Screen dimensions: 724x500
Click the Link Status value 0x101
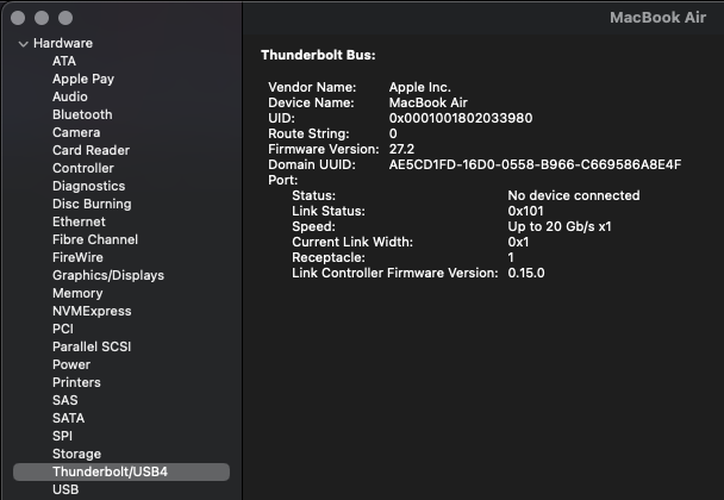525,211
